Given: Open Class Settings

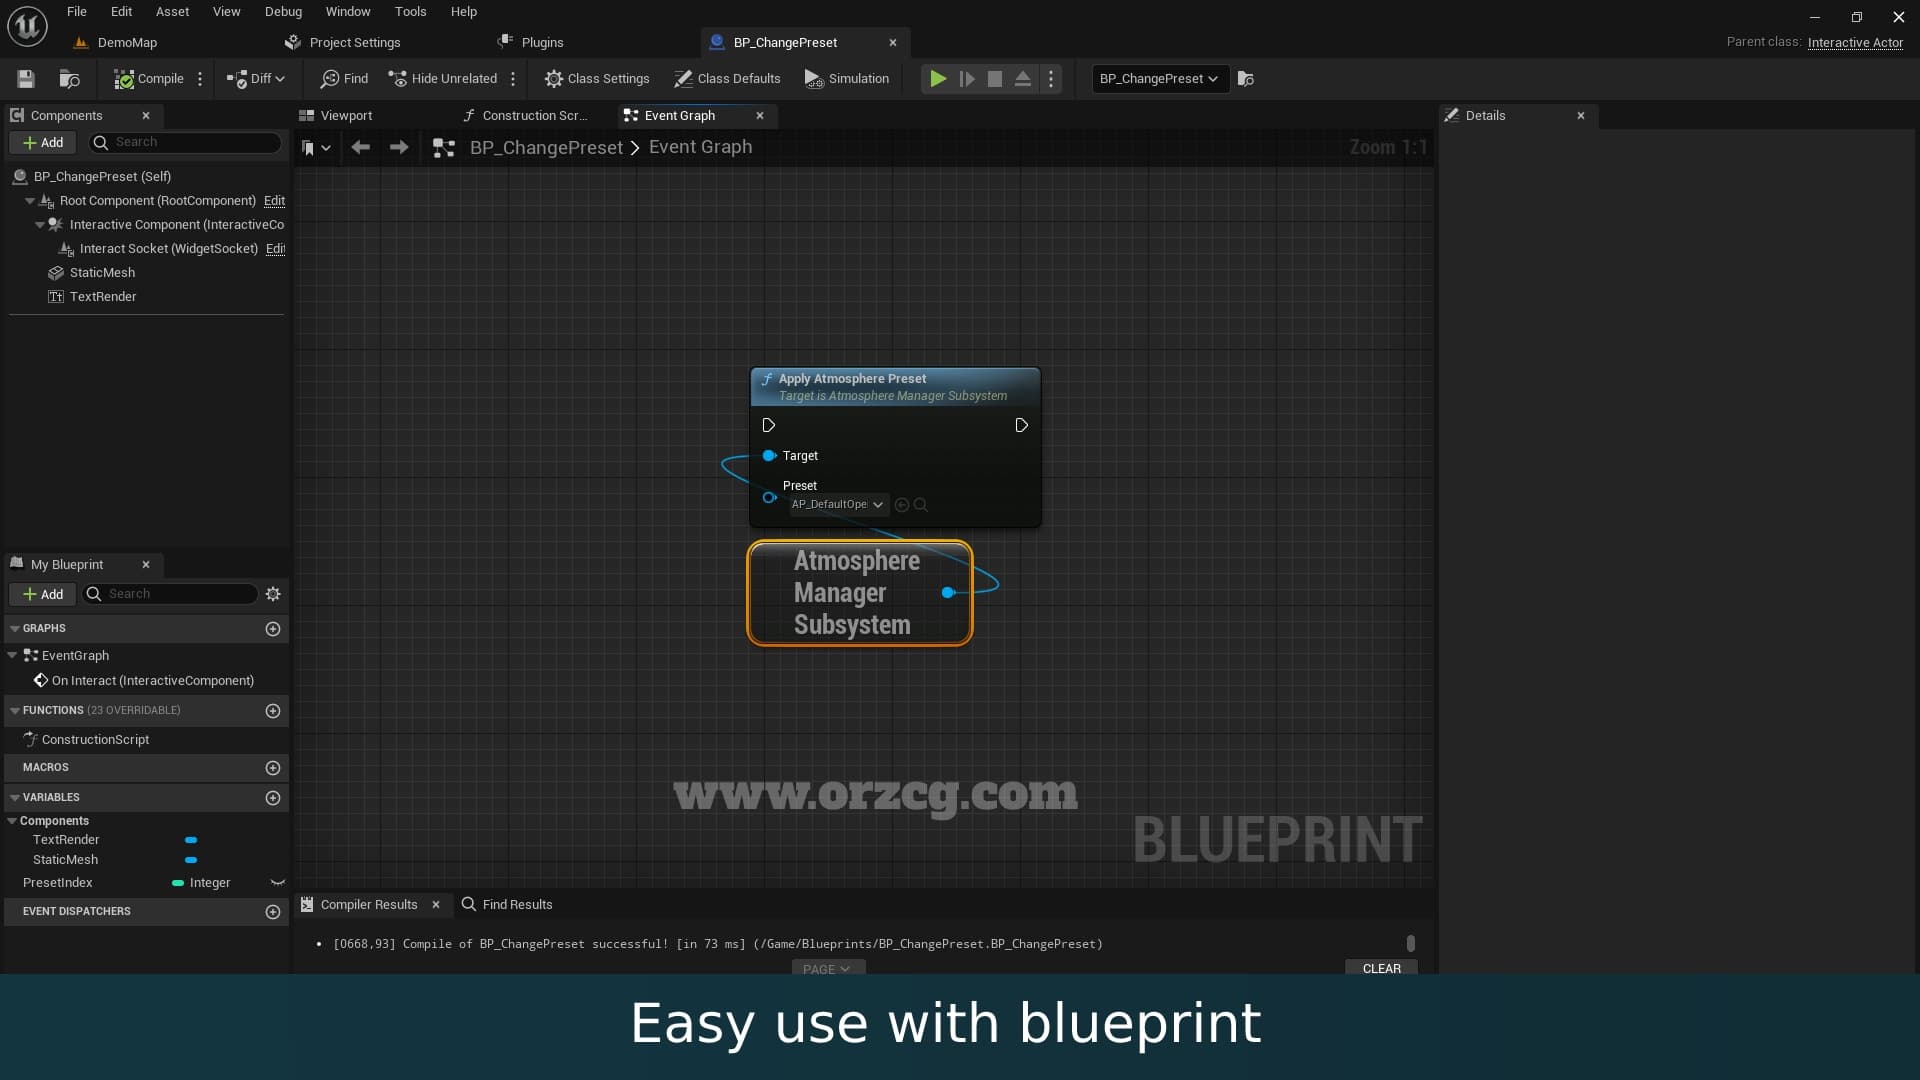Looking at the screenshot, I should [x=597, y=79].
